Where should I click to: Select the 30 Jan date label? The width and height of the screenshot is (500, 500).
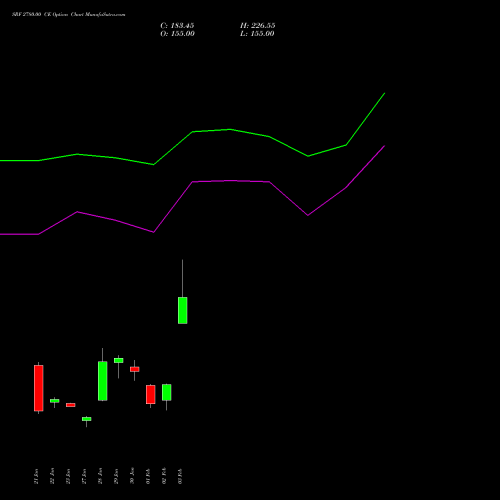(x=132, y=476)
